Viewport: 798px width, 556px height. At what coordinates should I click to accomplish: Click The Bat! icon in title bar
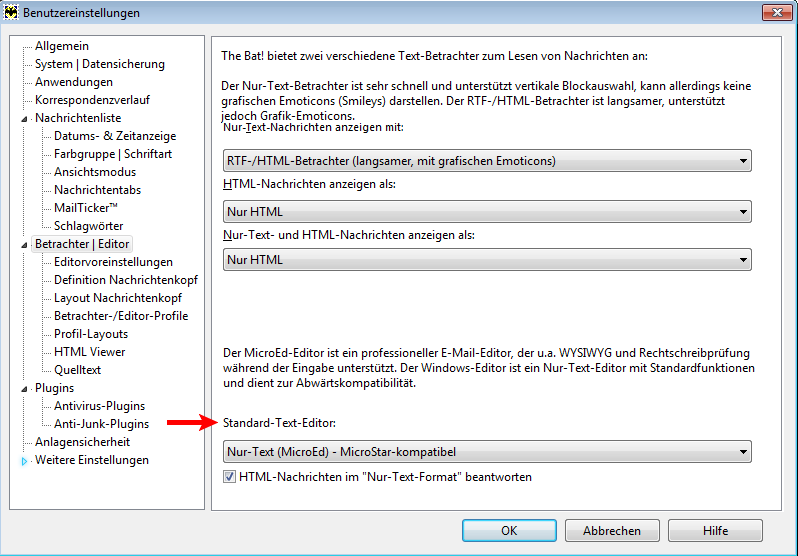(11, 12)
